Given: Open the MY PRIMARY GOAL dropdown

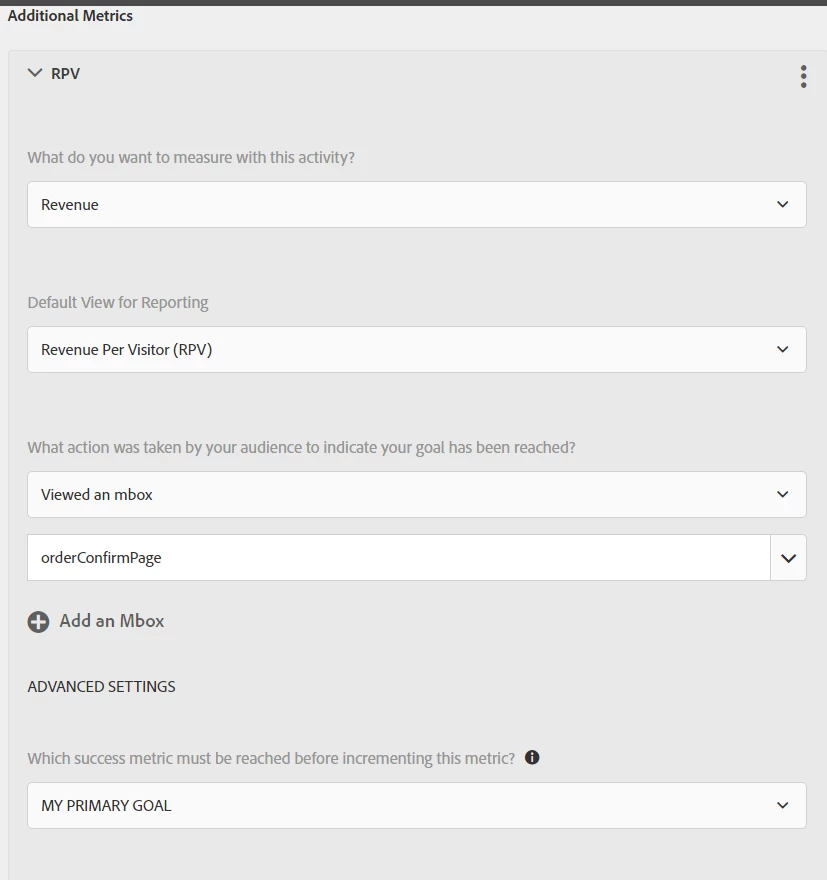Looking at the screenshot, I should point(400,805).
